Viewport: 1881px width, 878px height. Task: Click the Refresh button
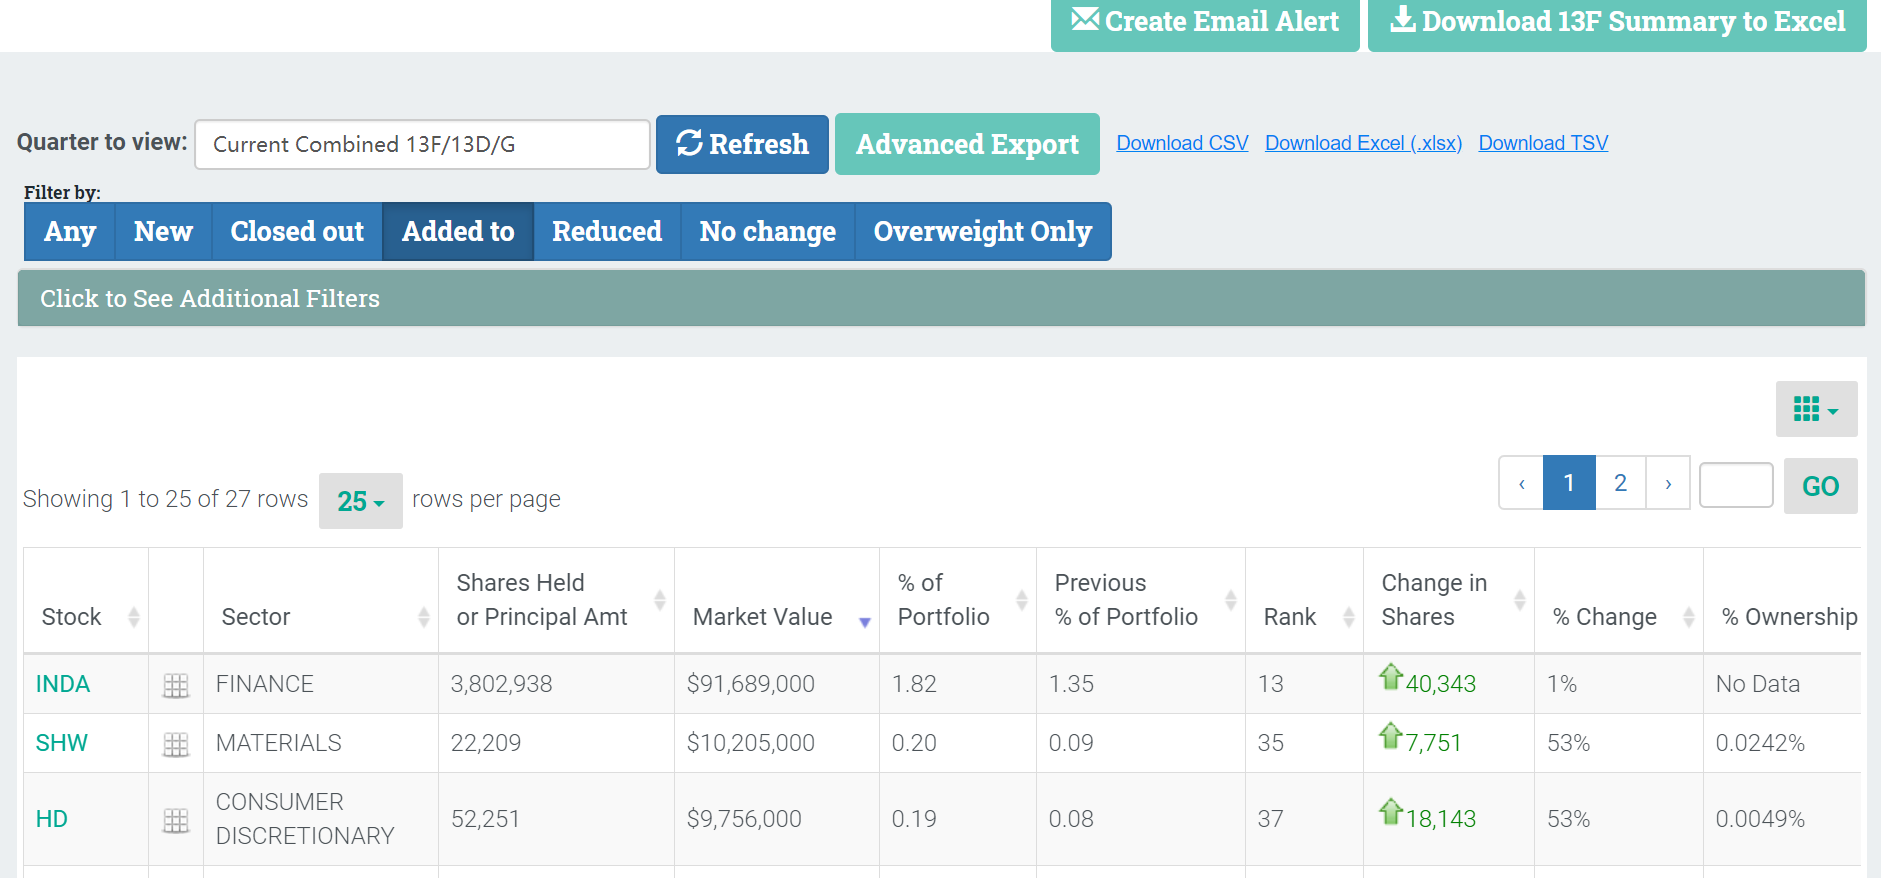click(x=742, y=144)
